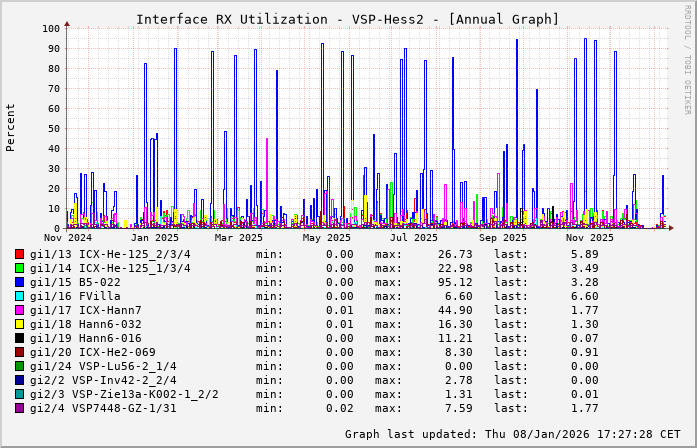697x448 pixels.
Task: Select the blue gi1/15 B5-022 swatch
Action: (x=20, y=282)
